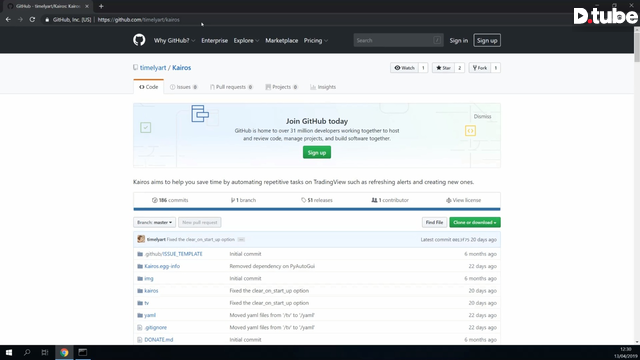This screenshot has width=640, height=360.
Task: Click Chrome icon on taskbar
Action: click(x=64, y=352)
